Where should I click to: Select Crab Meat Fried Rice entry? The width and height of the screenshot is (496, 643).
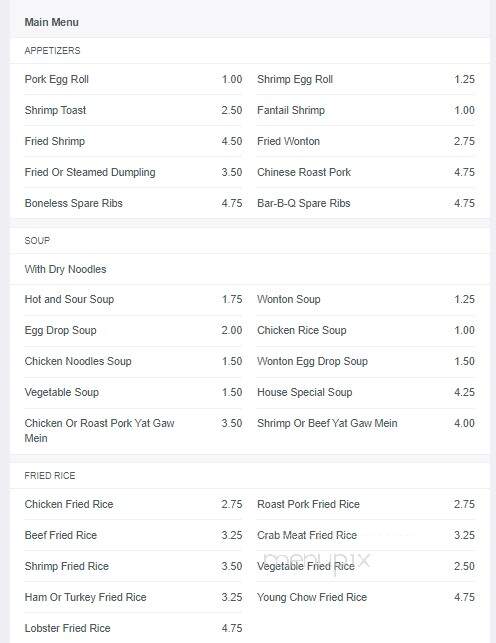click(x=307, y=535)
